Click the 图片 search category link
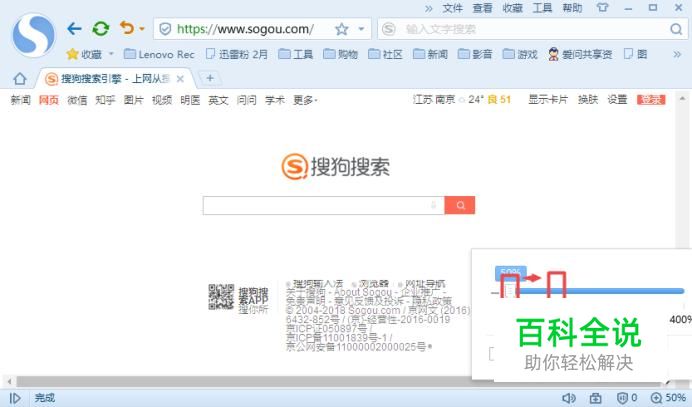Viewport: 692px width, 407px height. [x=134, y=100]
